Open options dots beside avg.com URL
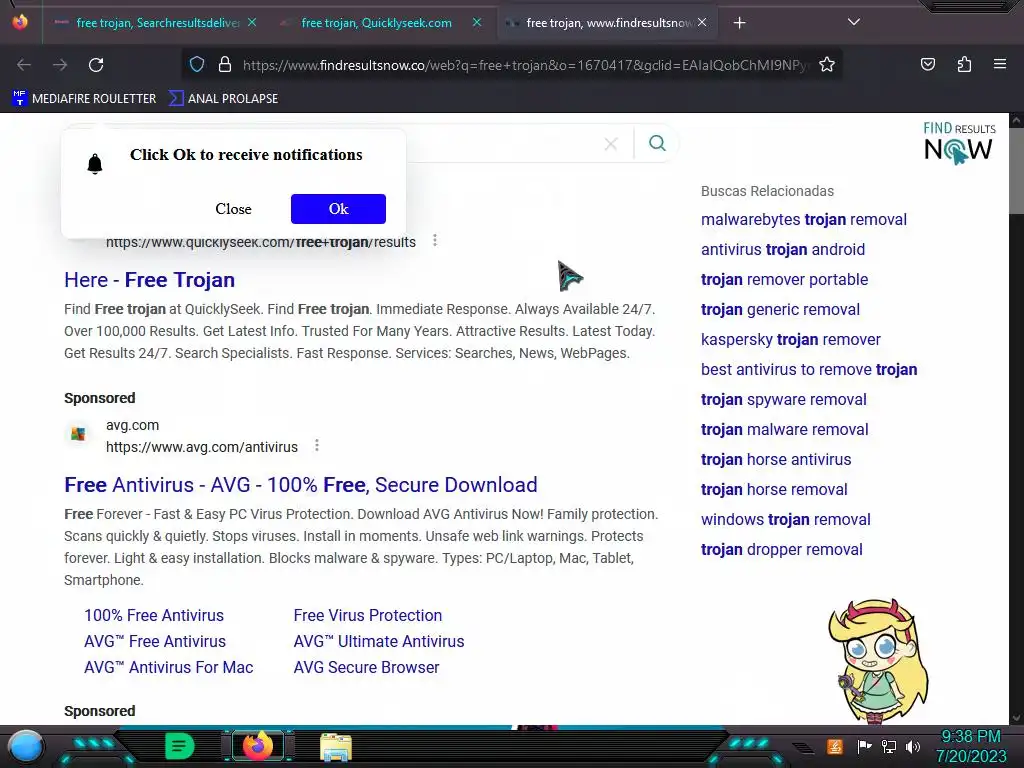The width and height of the screenshot is (1024, 768). (x=317, y=445)
